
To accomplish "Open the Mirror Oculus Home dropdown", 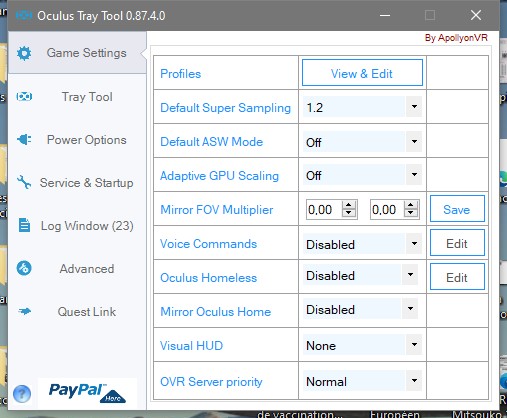I will (x=410, y=309).
